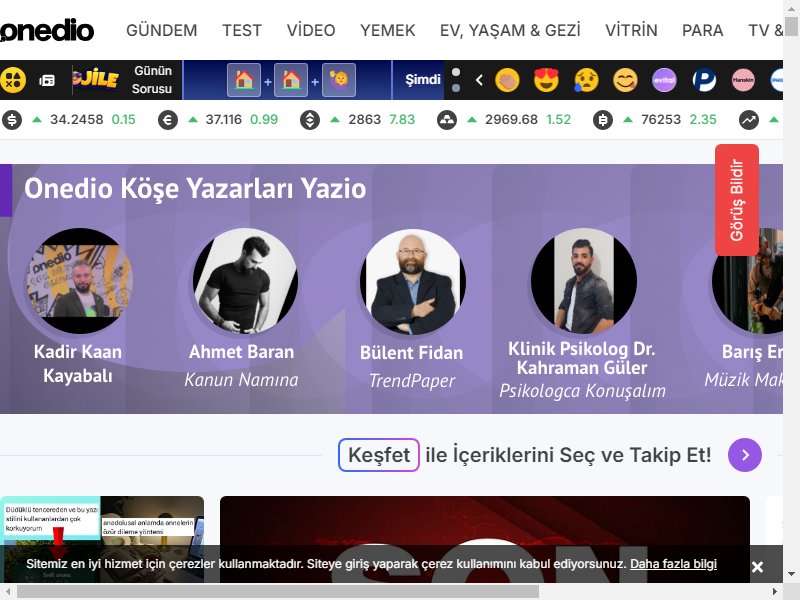Click the bitcoin currency icon
800x600 pixels.
pyautogui.click(x=603, y=120)
